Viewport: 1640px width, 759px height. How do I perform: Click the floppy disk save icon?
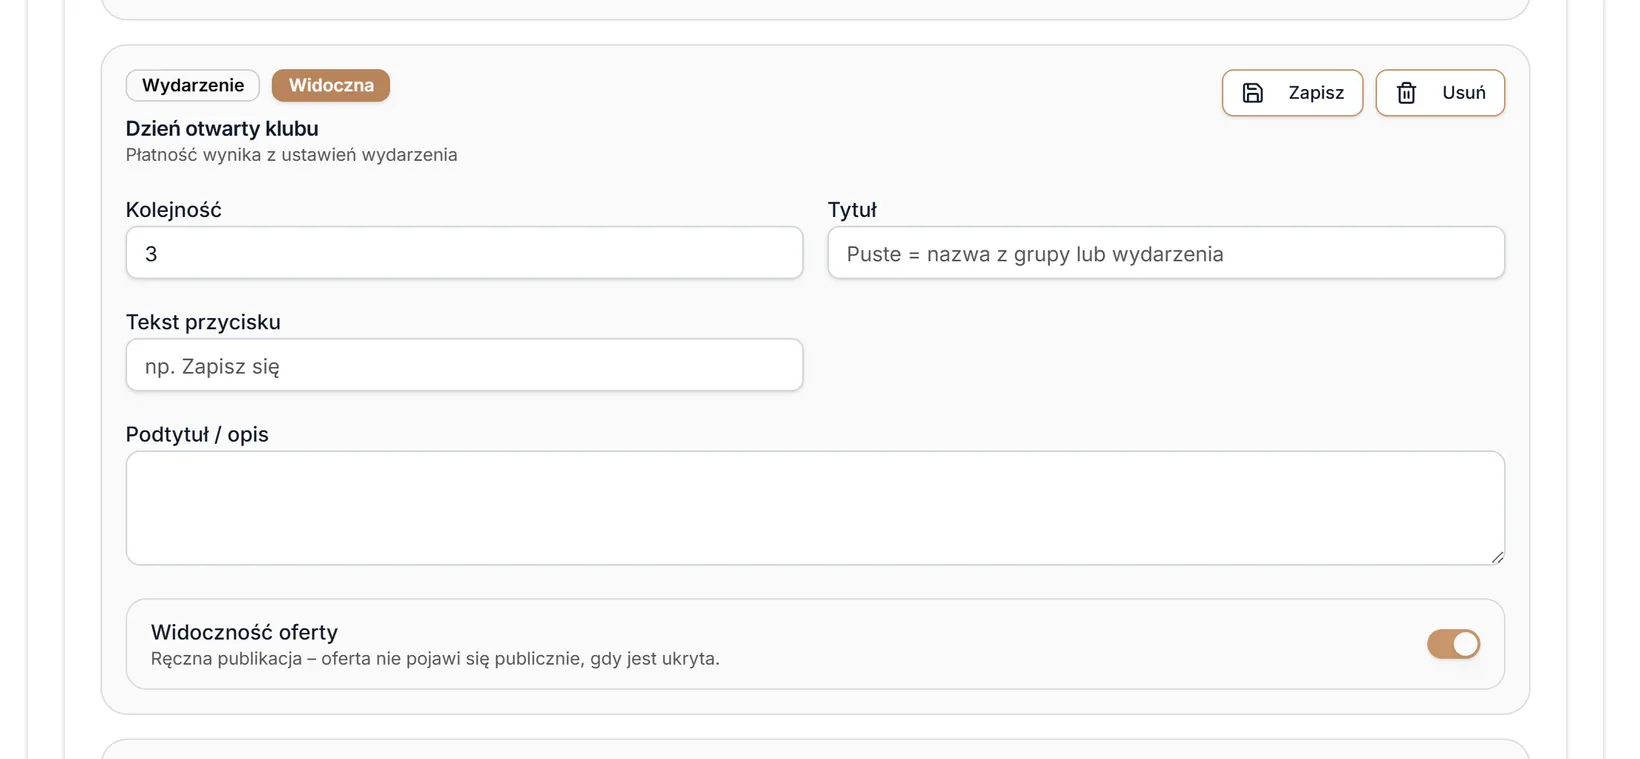point(1253,93)
